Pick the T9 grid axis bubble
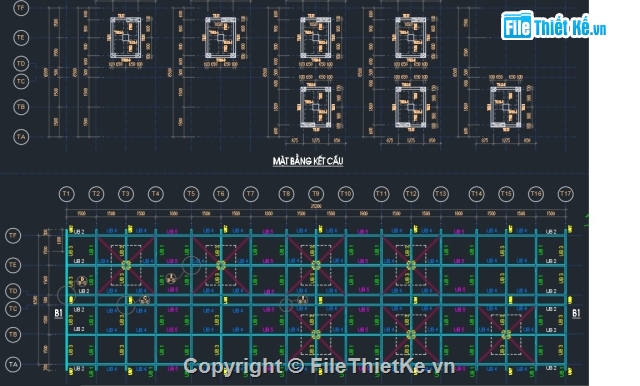The image size is (640, 386). click(316, 194)
